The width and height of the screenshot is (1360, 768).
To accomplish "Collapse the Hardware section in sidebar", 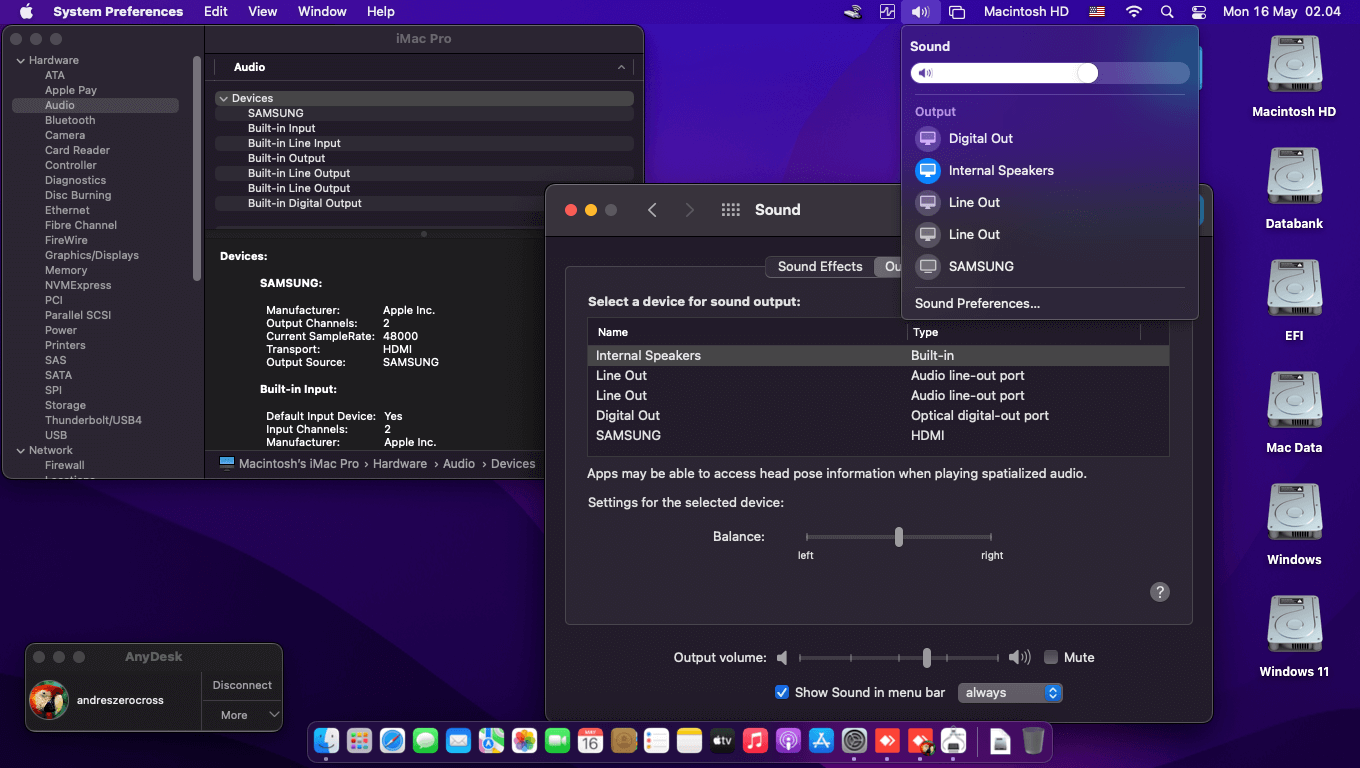I will click(x=20, y=61).
